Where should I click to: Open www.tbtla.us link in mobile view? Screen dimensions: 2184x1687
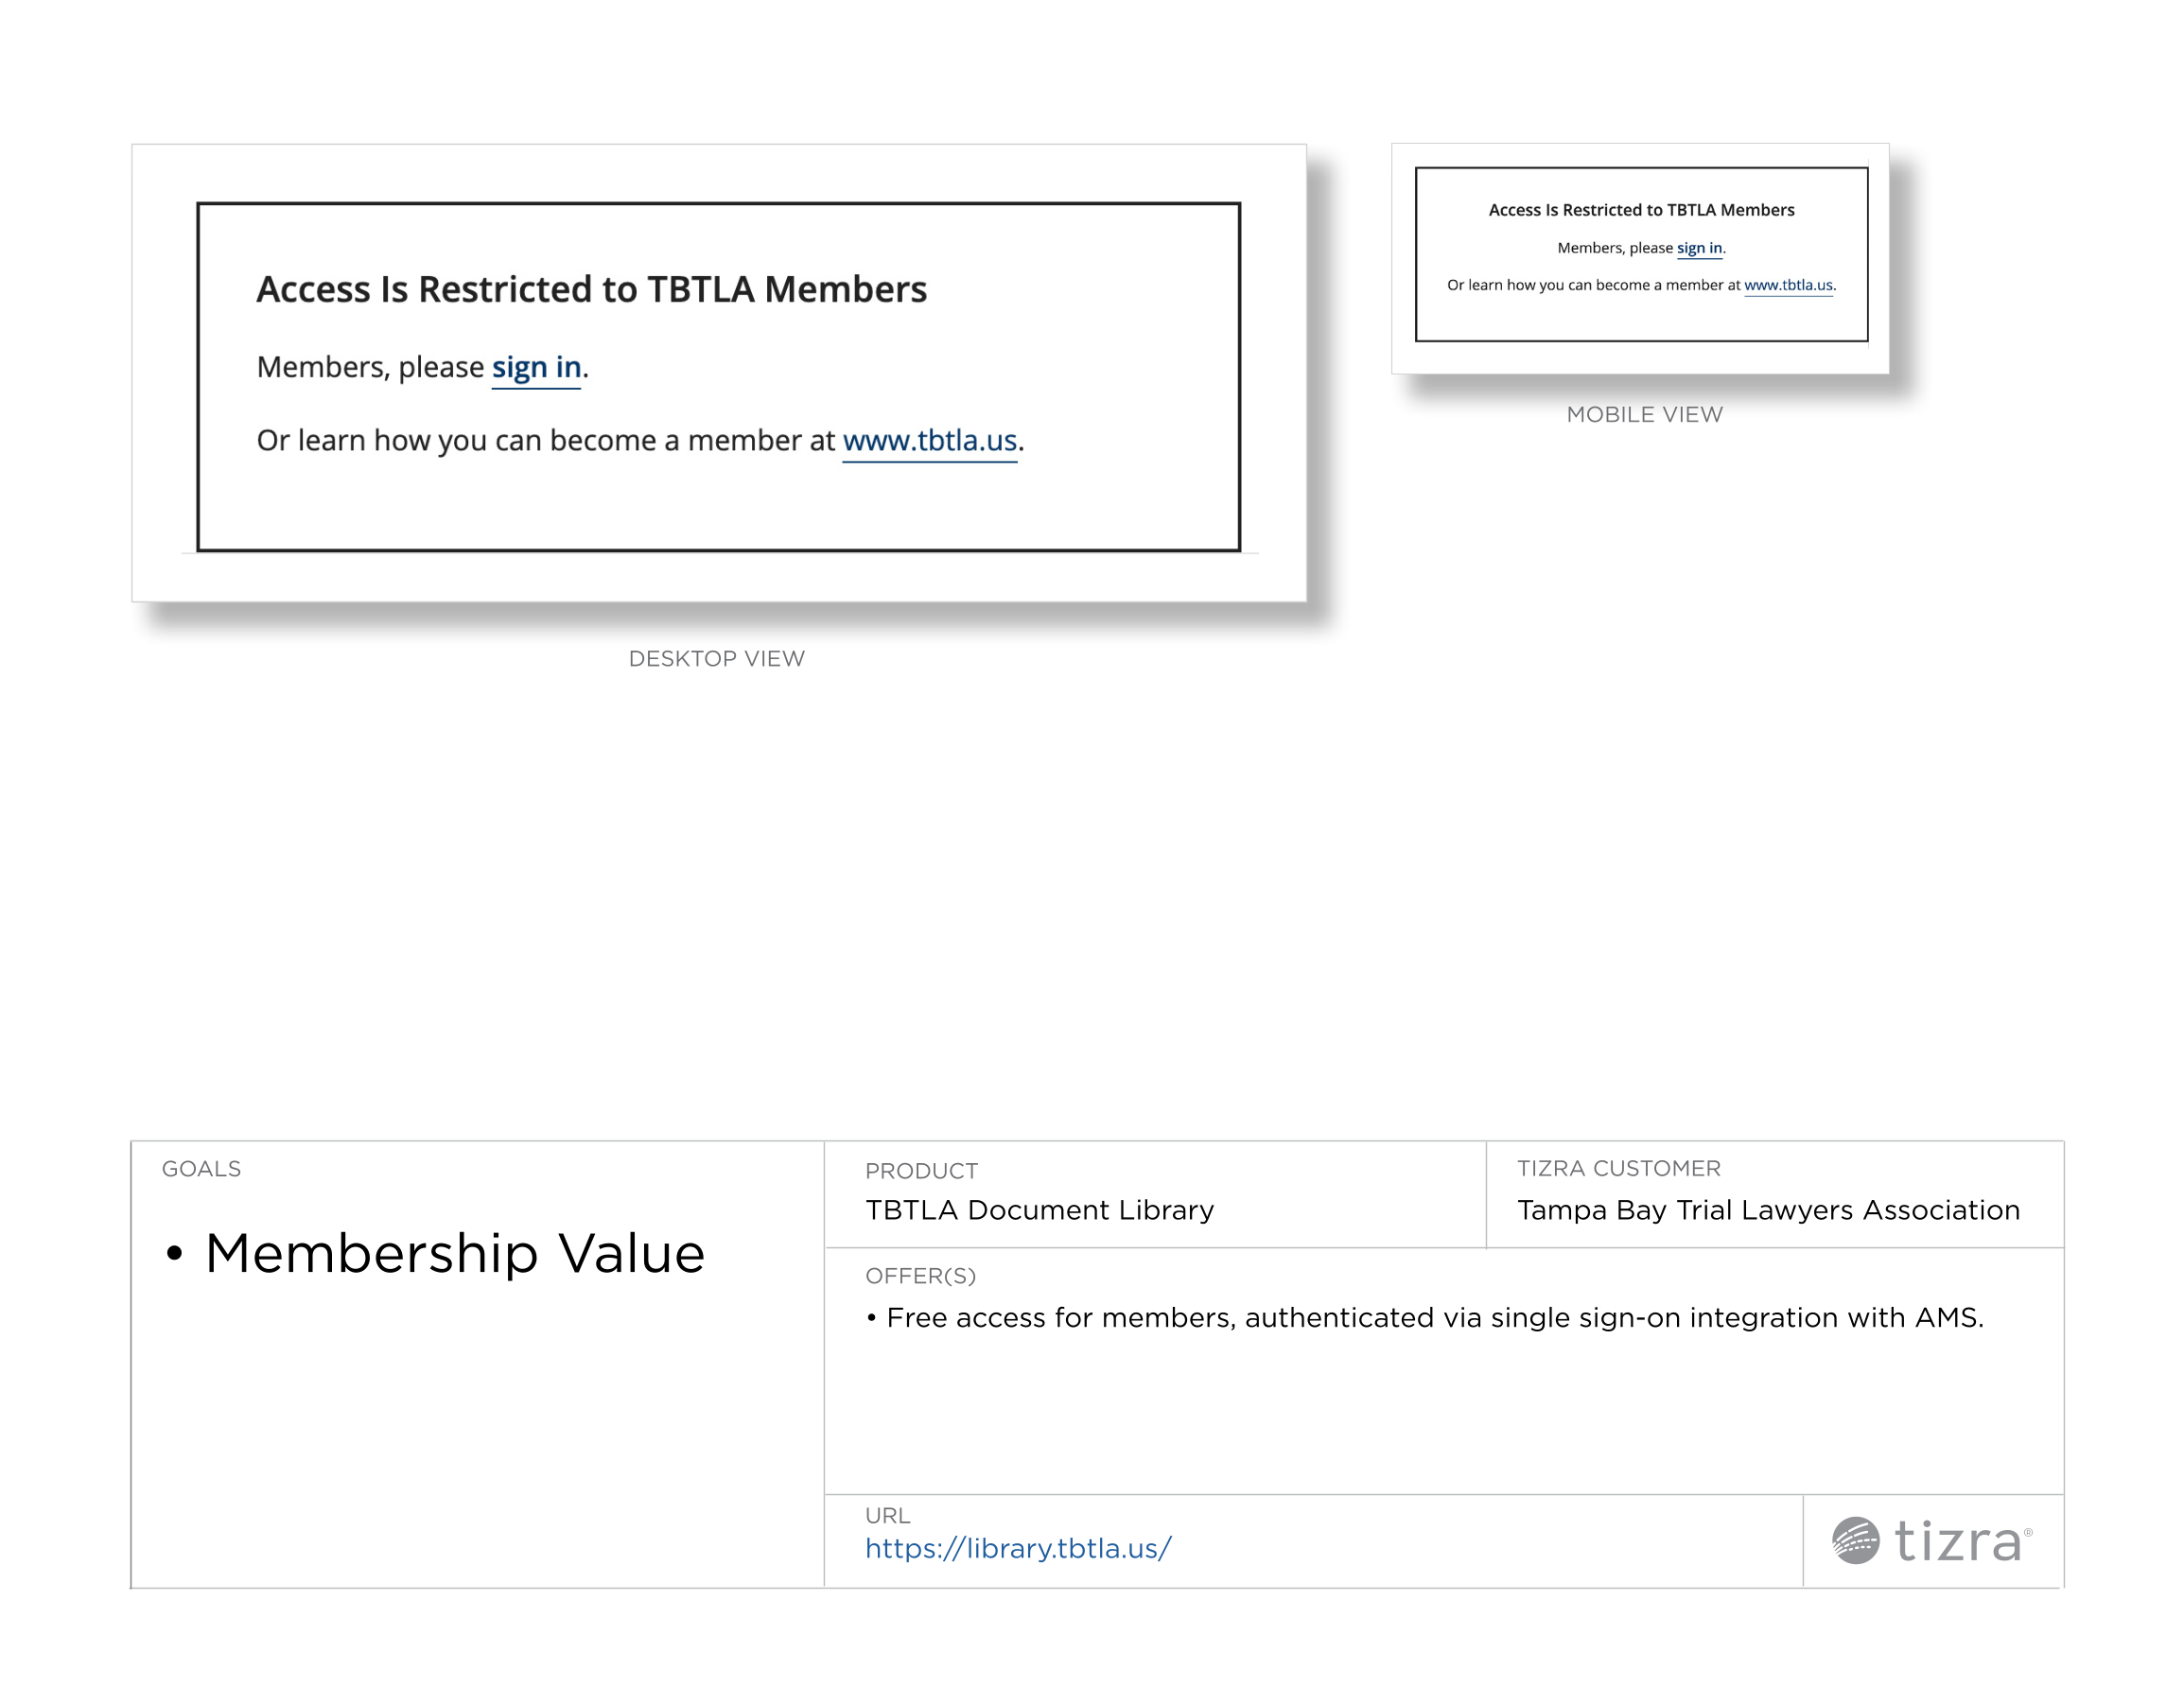coord(1788,285)
